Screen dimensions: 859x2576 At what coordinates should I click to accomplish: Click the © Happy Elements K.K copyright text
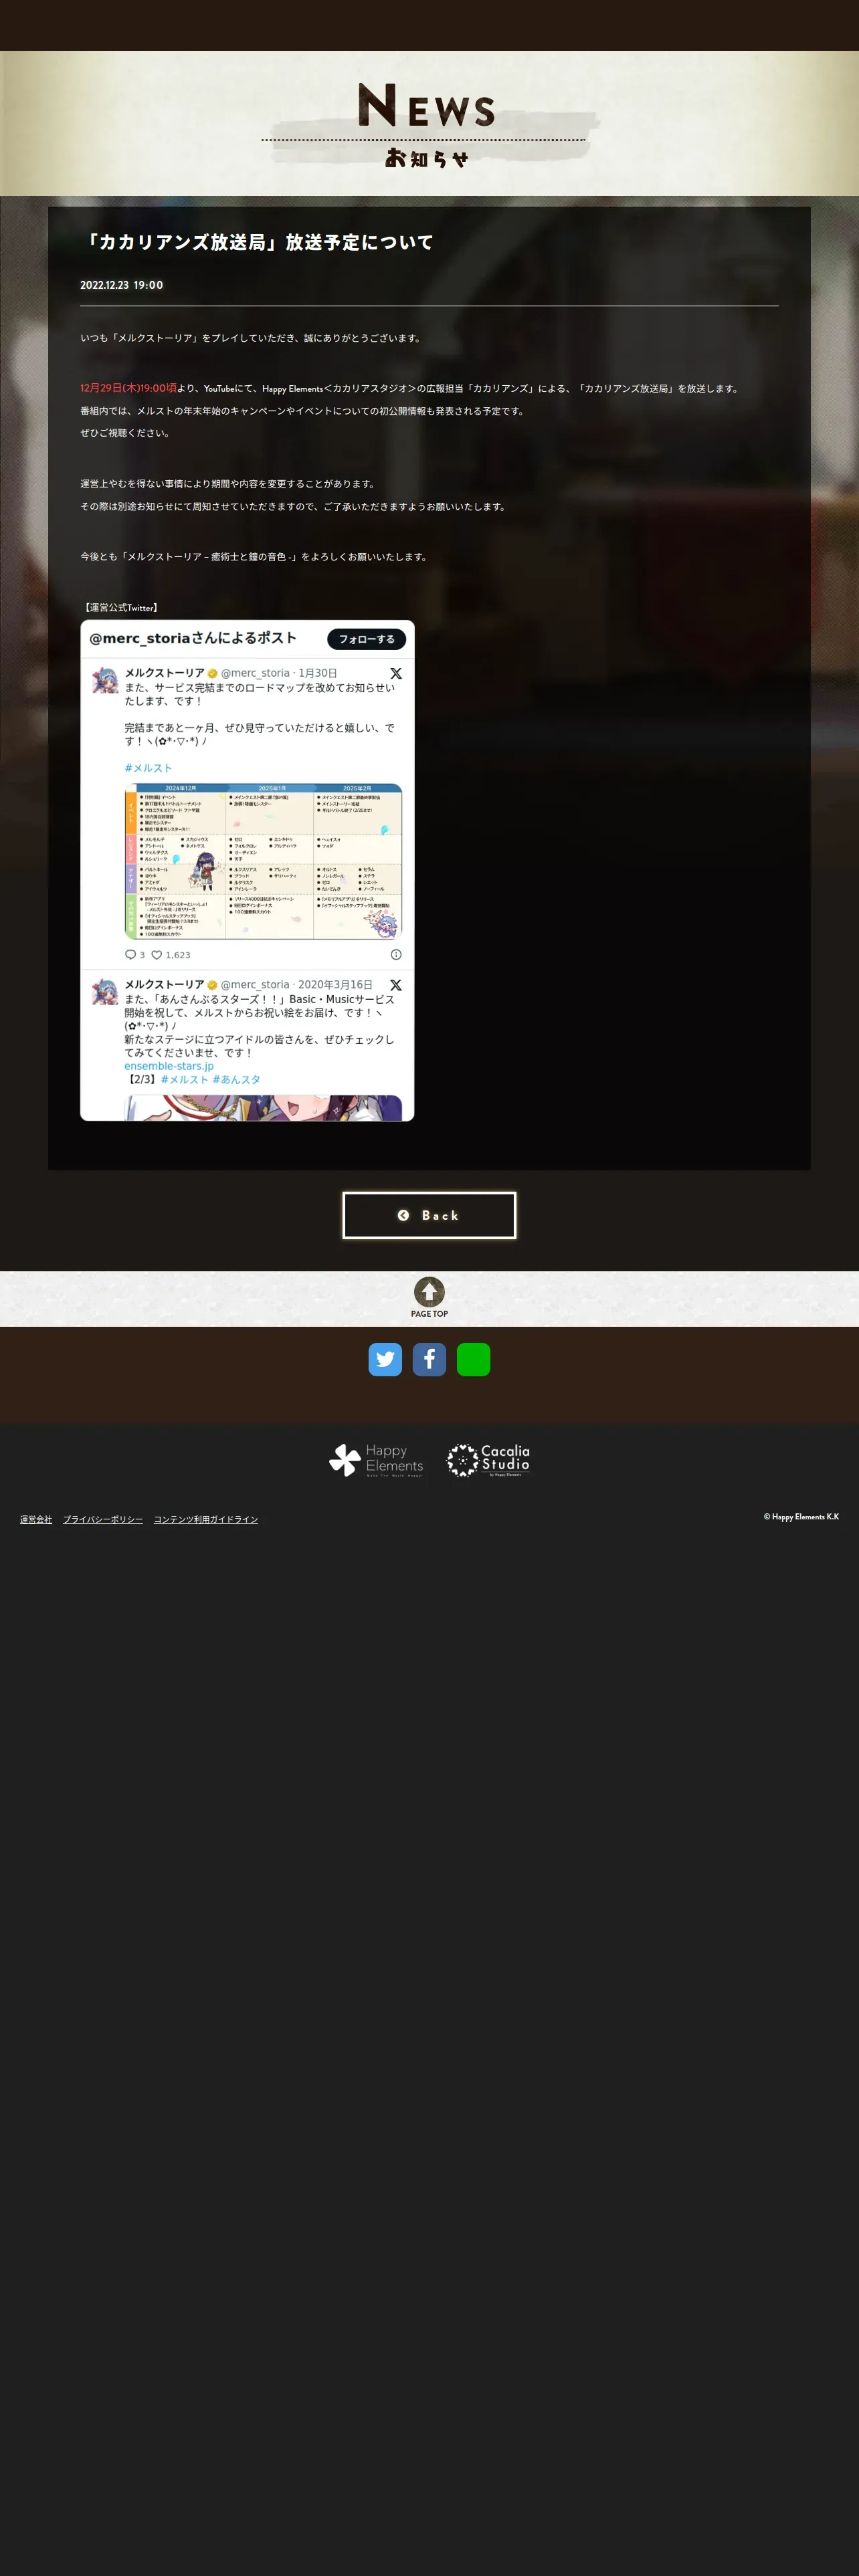(801, 1517)
